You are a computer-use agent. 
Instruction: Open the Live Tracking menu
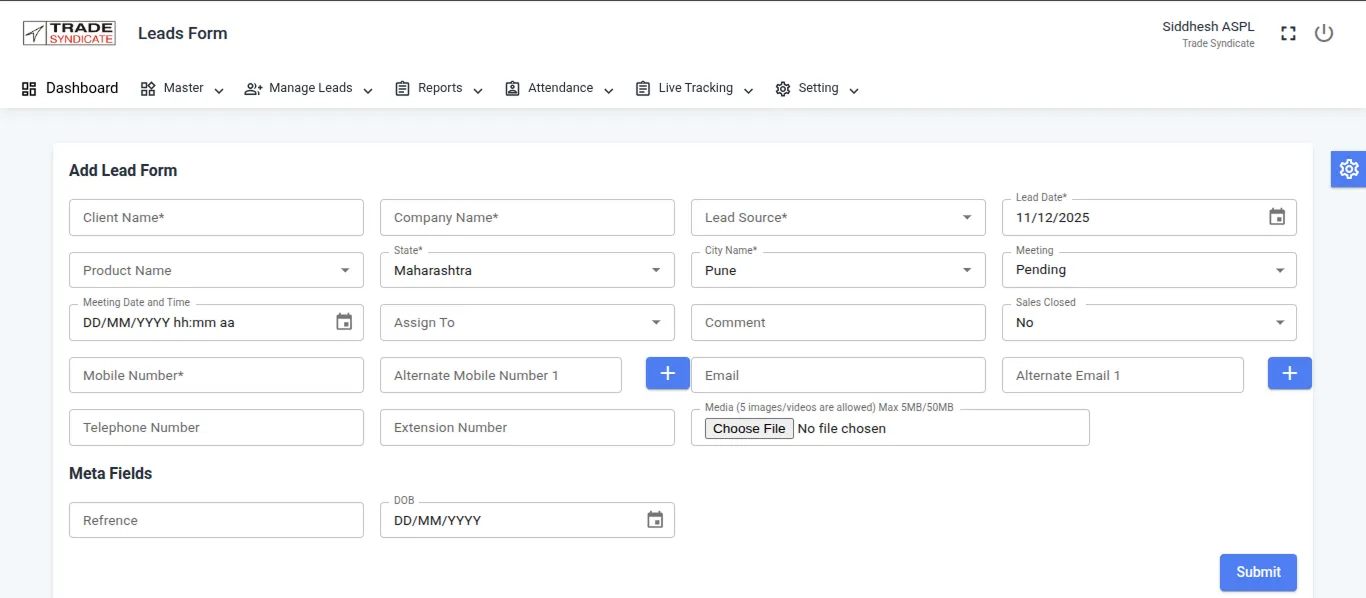point(695,88)
